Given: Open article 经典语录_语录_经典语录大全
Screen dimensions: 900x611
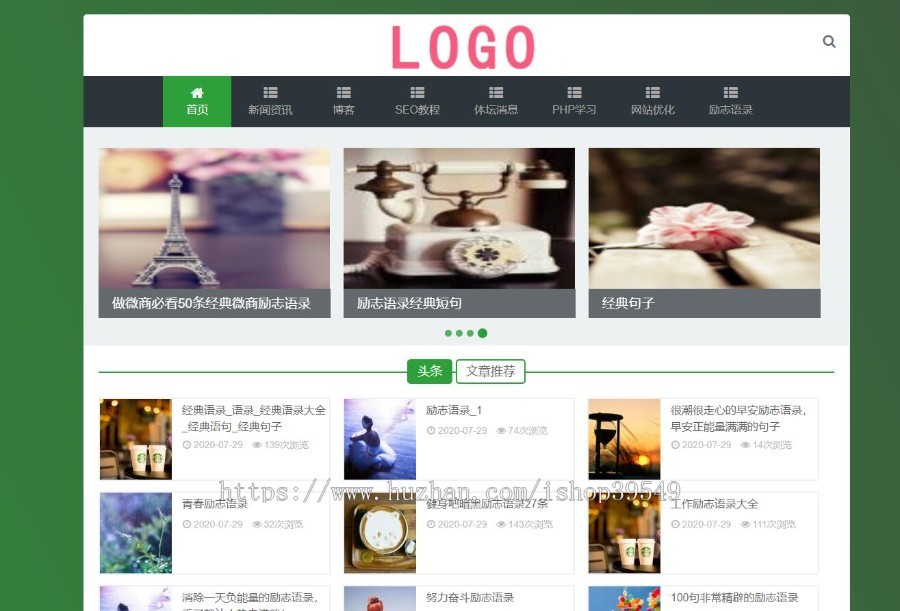Looking at the screenshot, I should (x=254, y=418).
